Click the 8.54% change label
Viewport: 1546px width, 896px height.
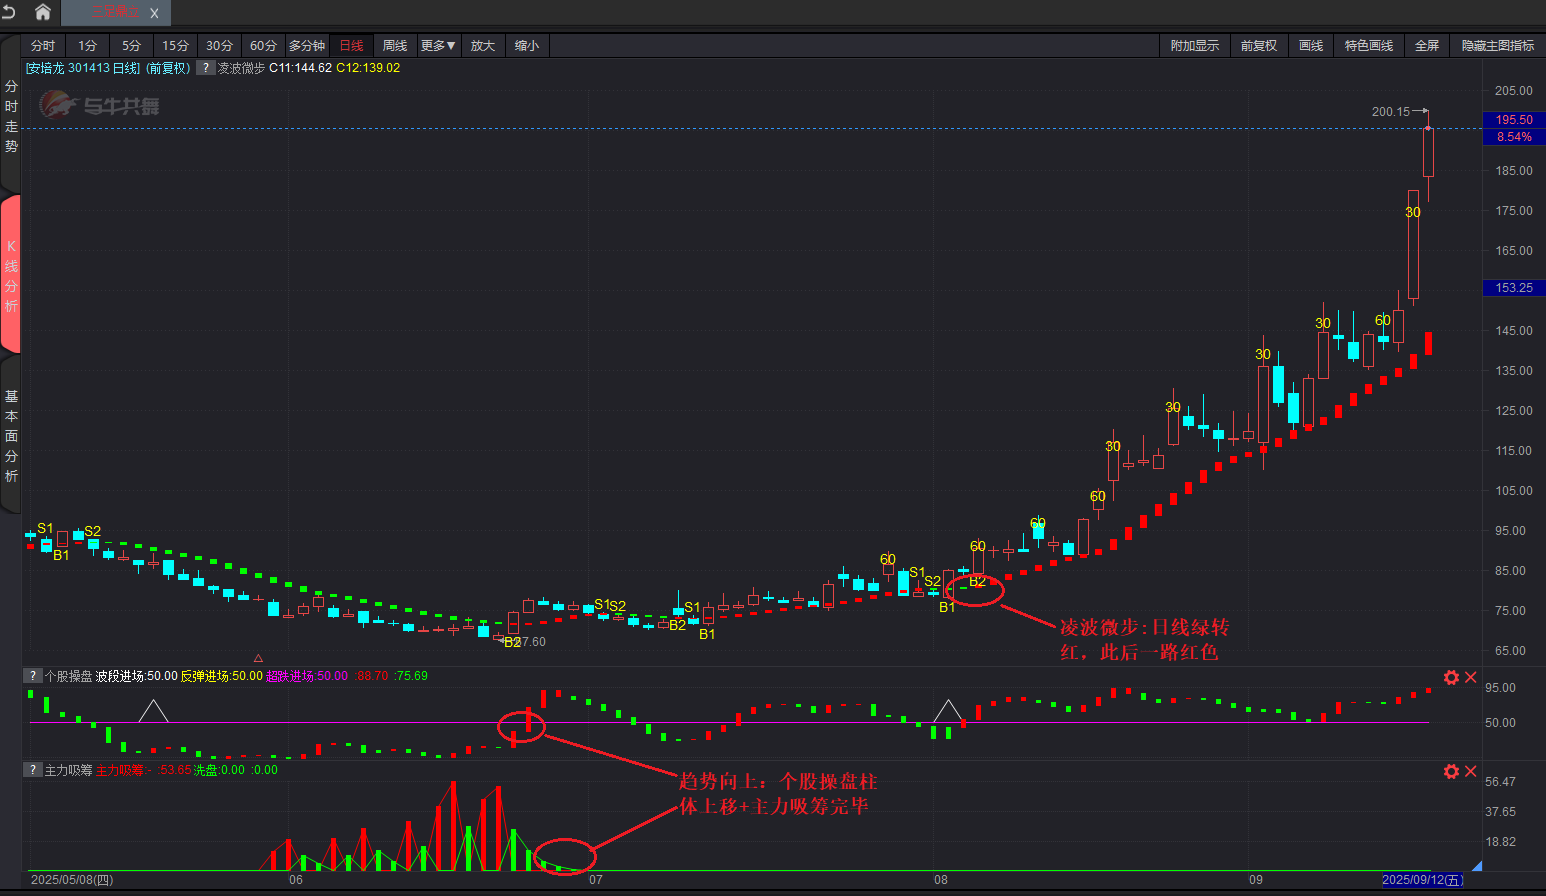coord(1514,137)
